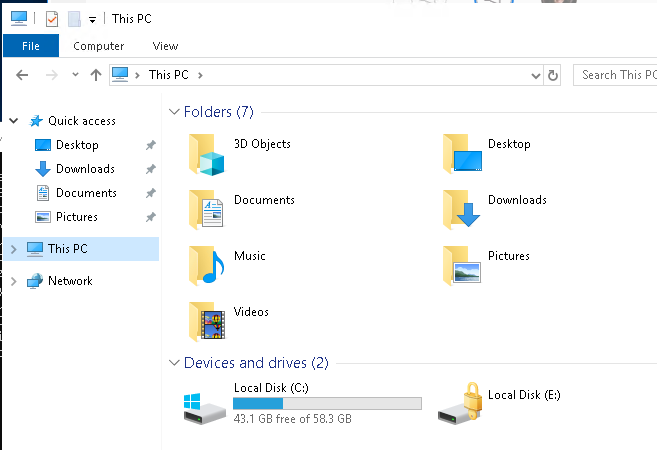Click the New folder icon in title bar
This screenshot has height=450, width=657.
point(73,18)
